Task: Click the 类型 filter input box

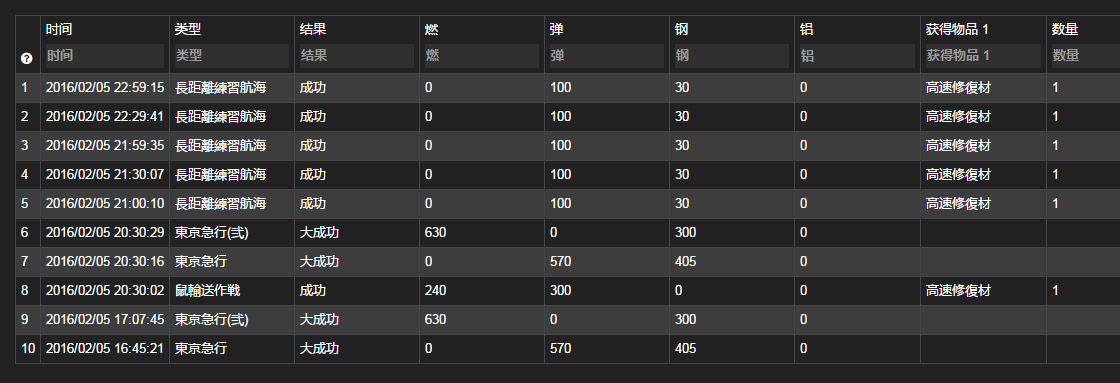Action: (x=231, y=56)
